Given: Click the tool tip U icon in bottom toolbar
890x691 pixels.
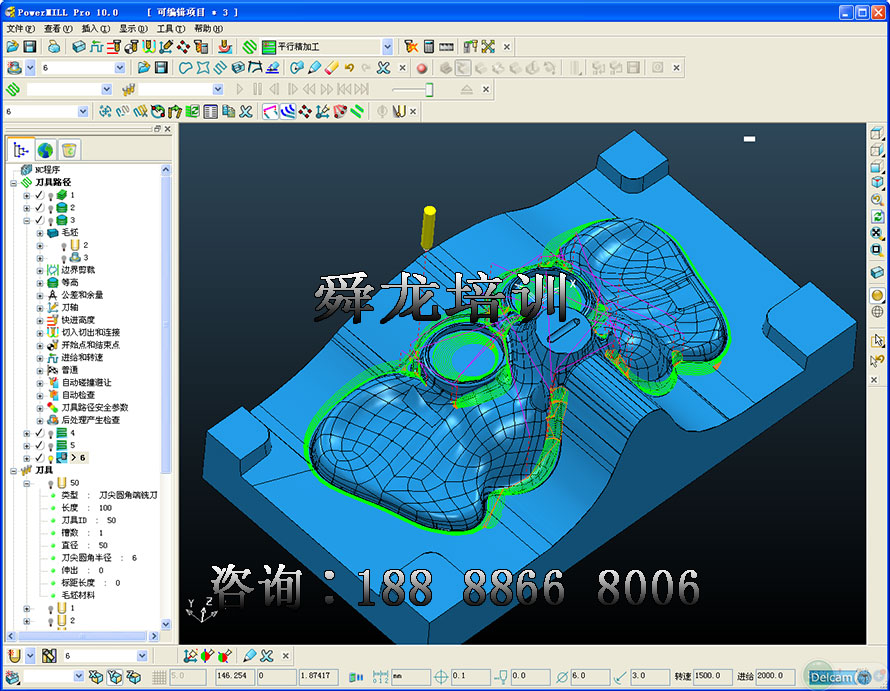Looking at the screenshot, I should coord(14,656).
